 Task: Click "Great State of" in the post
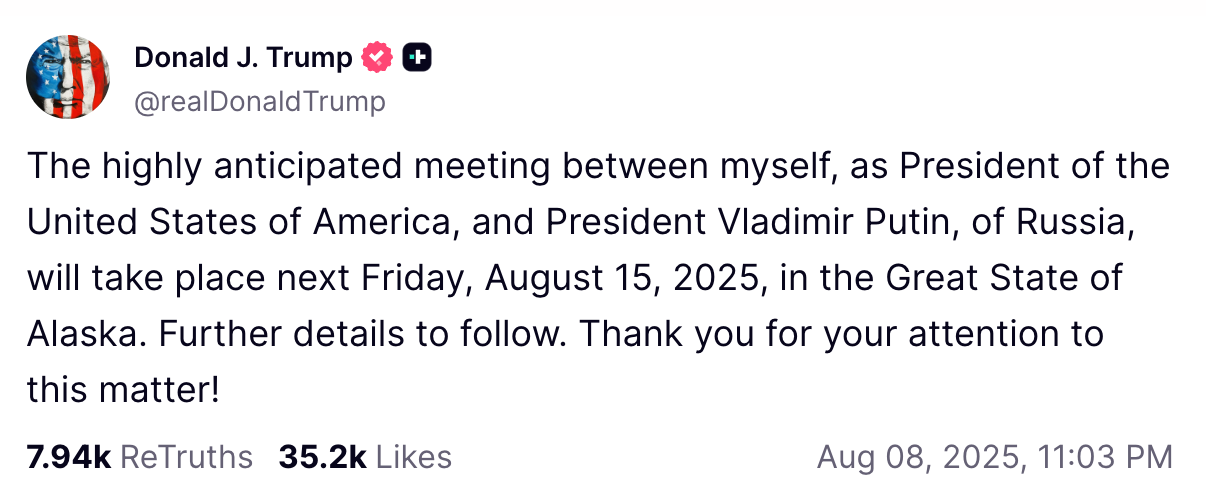(1006, 278)
